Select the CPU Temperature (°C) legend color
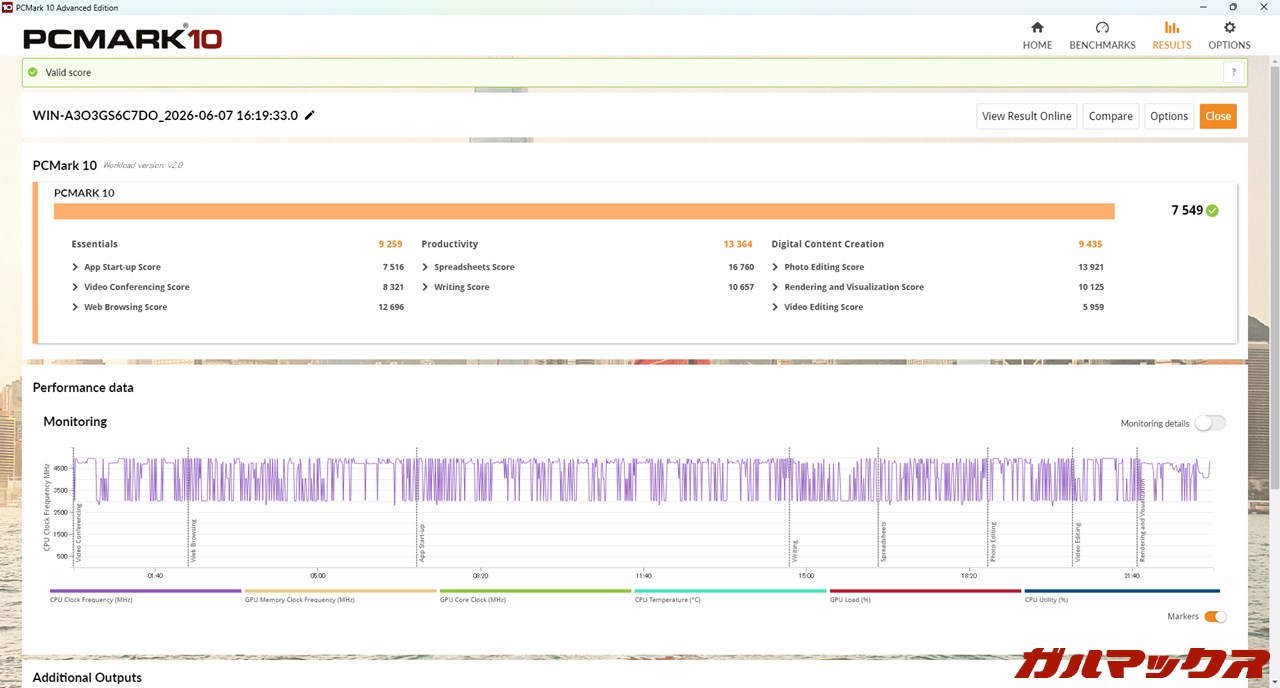Image resolution: width=1280 pixels, height=688 pixels. (x=731, y=591)
